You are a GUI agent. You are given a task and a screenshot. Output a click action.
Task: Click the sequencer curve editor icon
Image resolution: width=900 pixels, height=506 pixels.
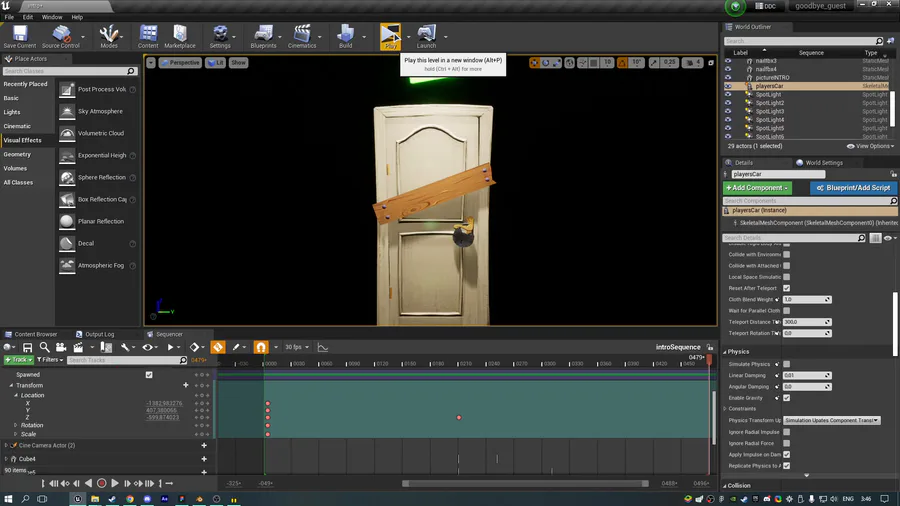323,347
